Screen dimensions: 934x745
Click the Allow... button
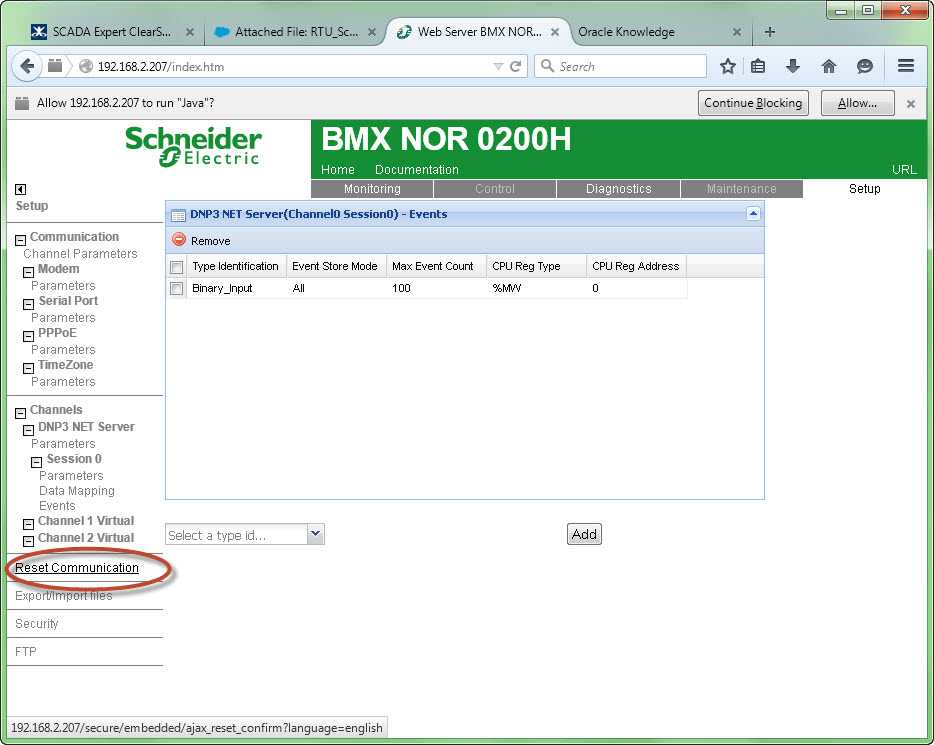[857, 103]
